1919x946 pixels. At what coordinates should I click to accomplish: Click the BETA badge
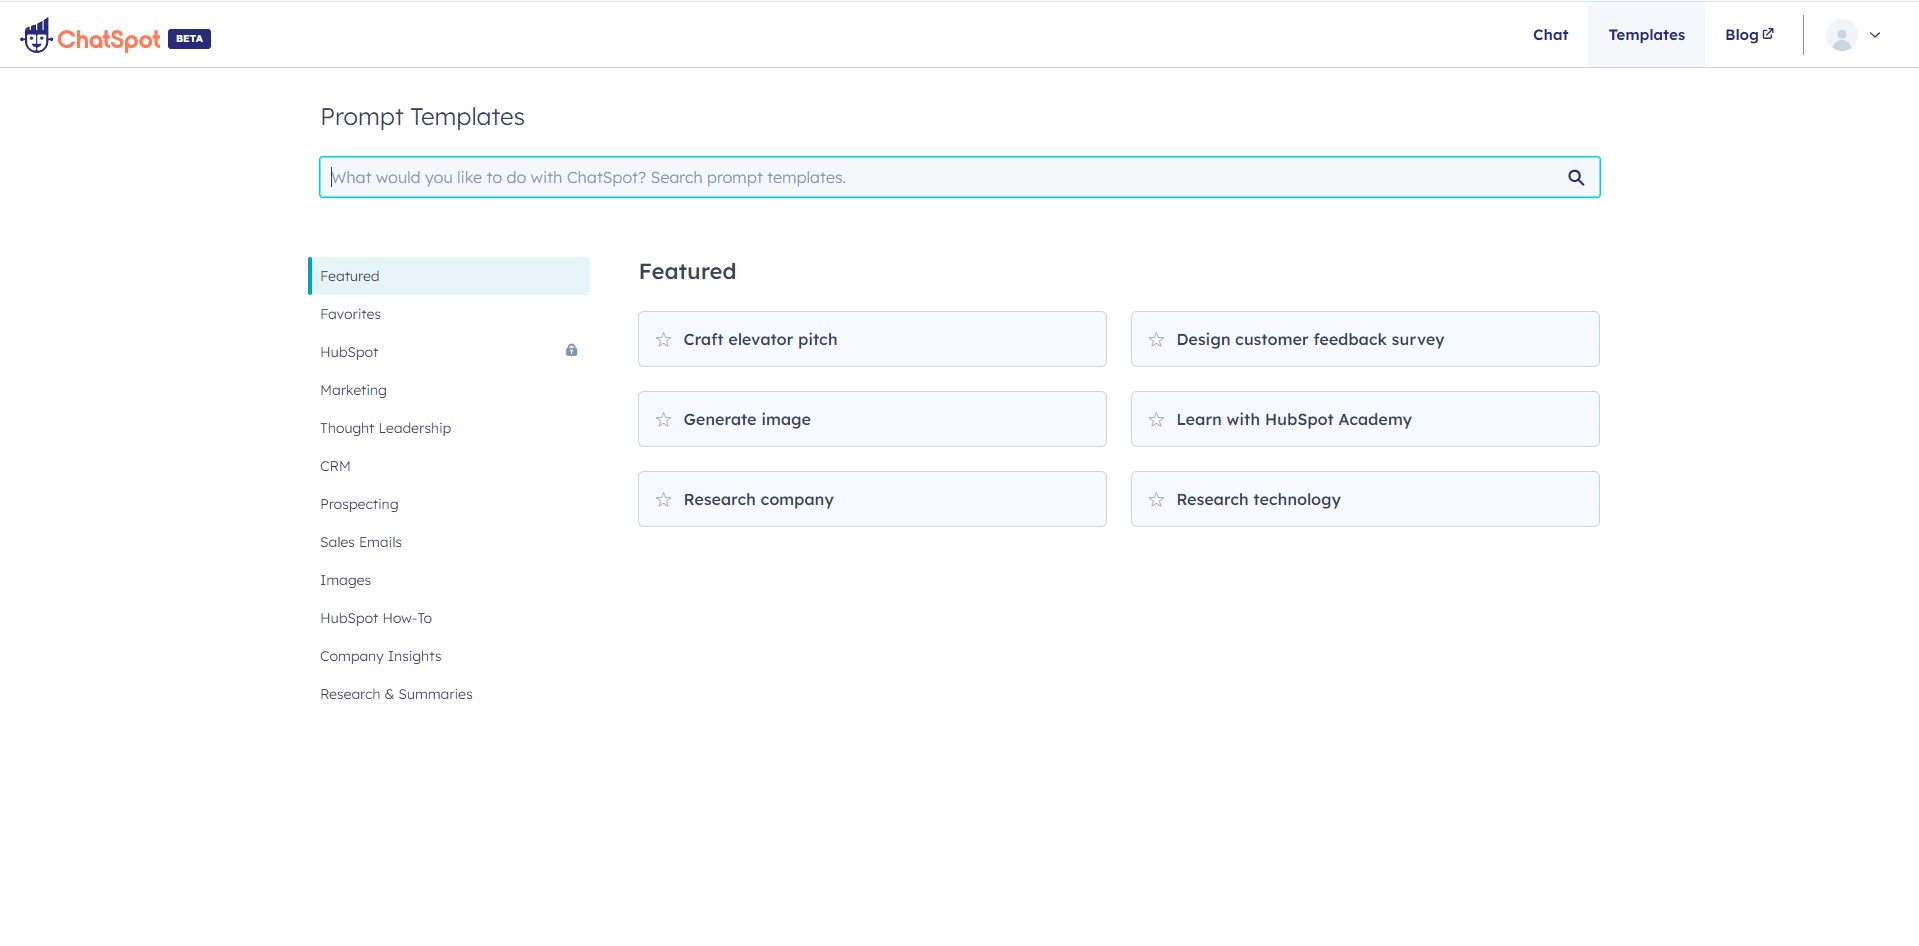coord(189,39)
